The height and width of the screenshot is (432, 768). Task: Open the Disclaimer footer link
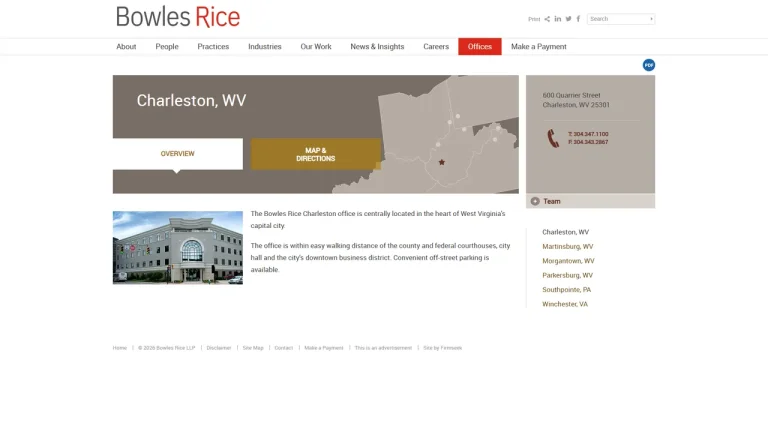coord(218,348)
